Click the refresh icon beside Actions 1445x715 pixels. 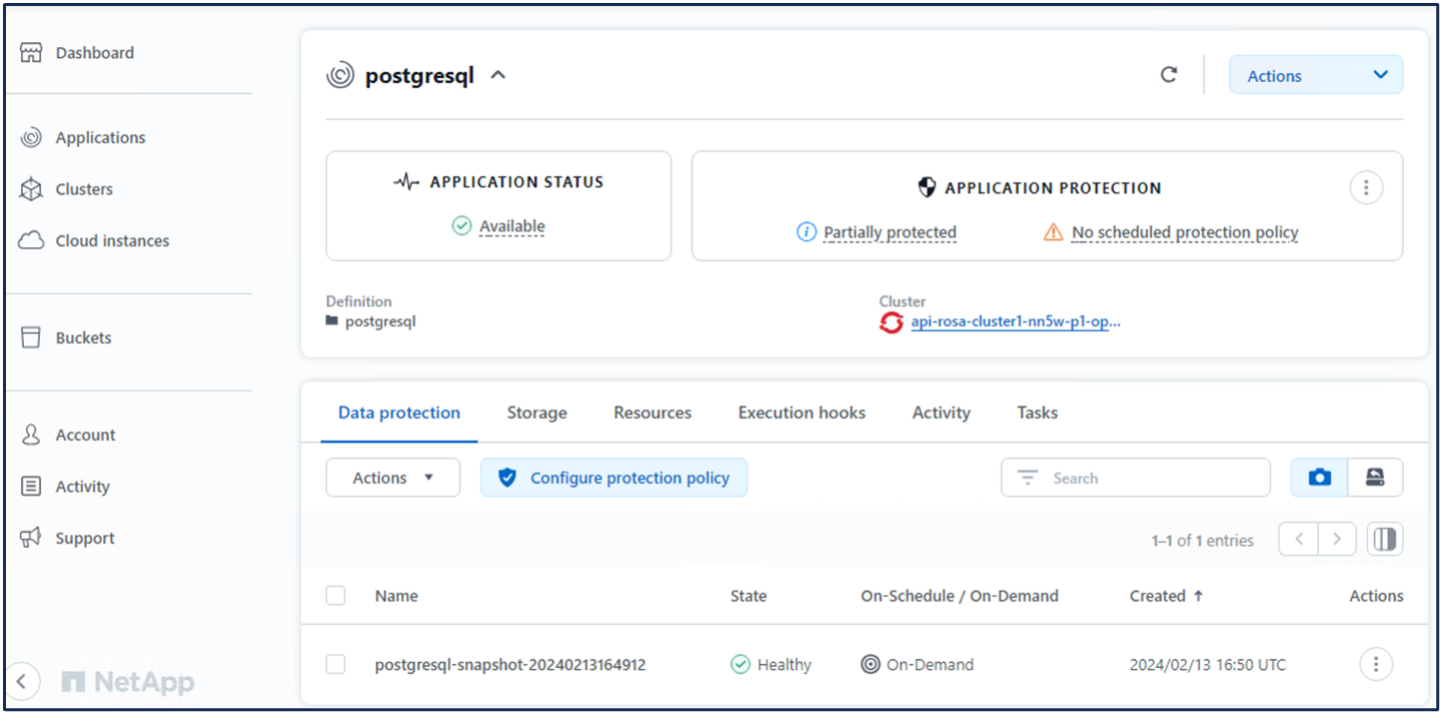[x=1168, y=75]
